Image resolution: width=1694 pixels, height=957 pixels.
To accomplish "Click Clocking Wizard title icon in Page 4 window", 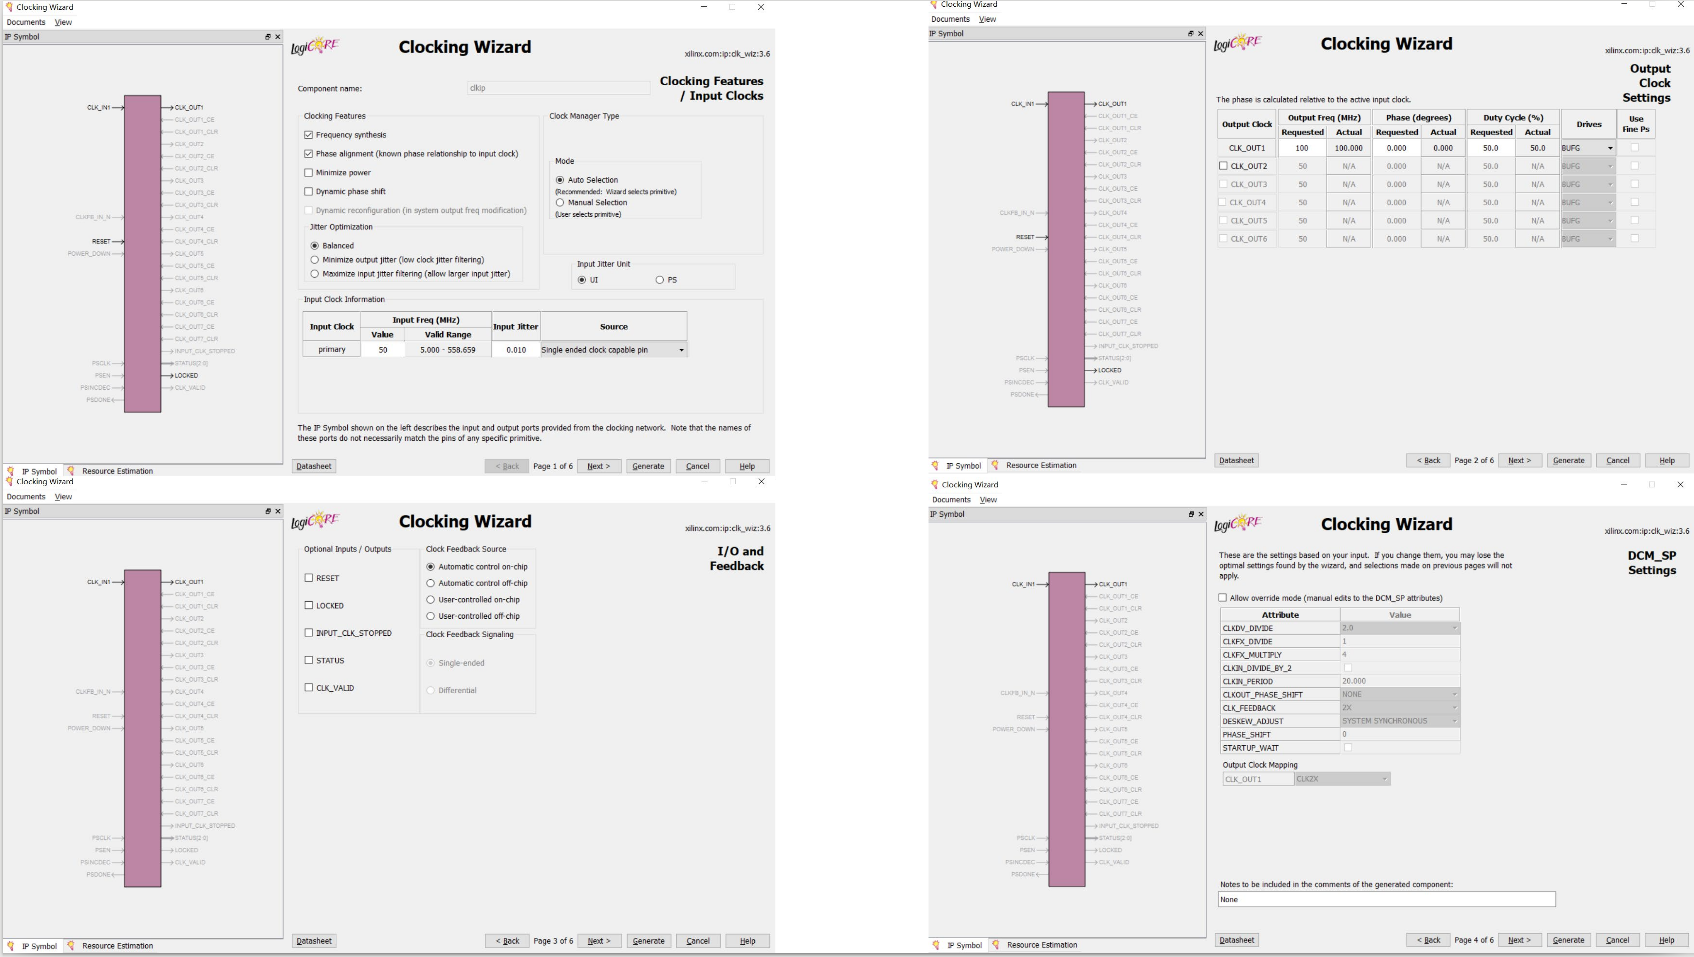I will click(935, 484).
